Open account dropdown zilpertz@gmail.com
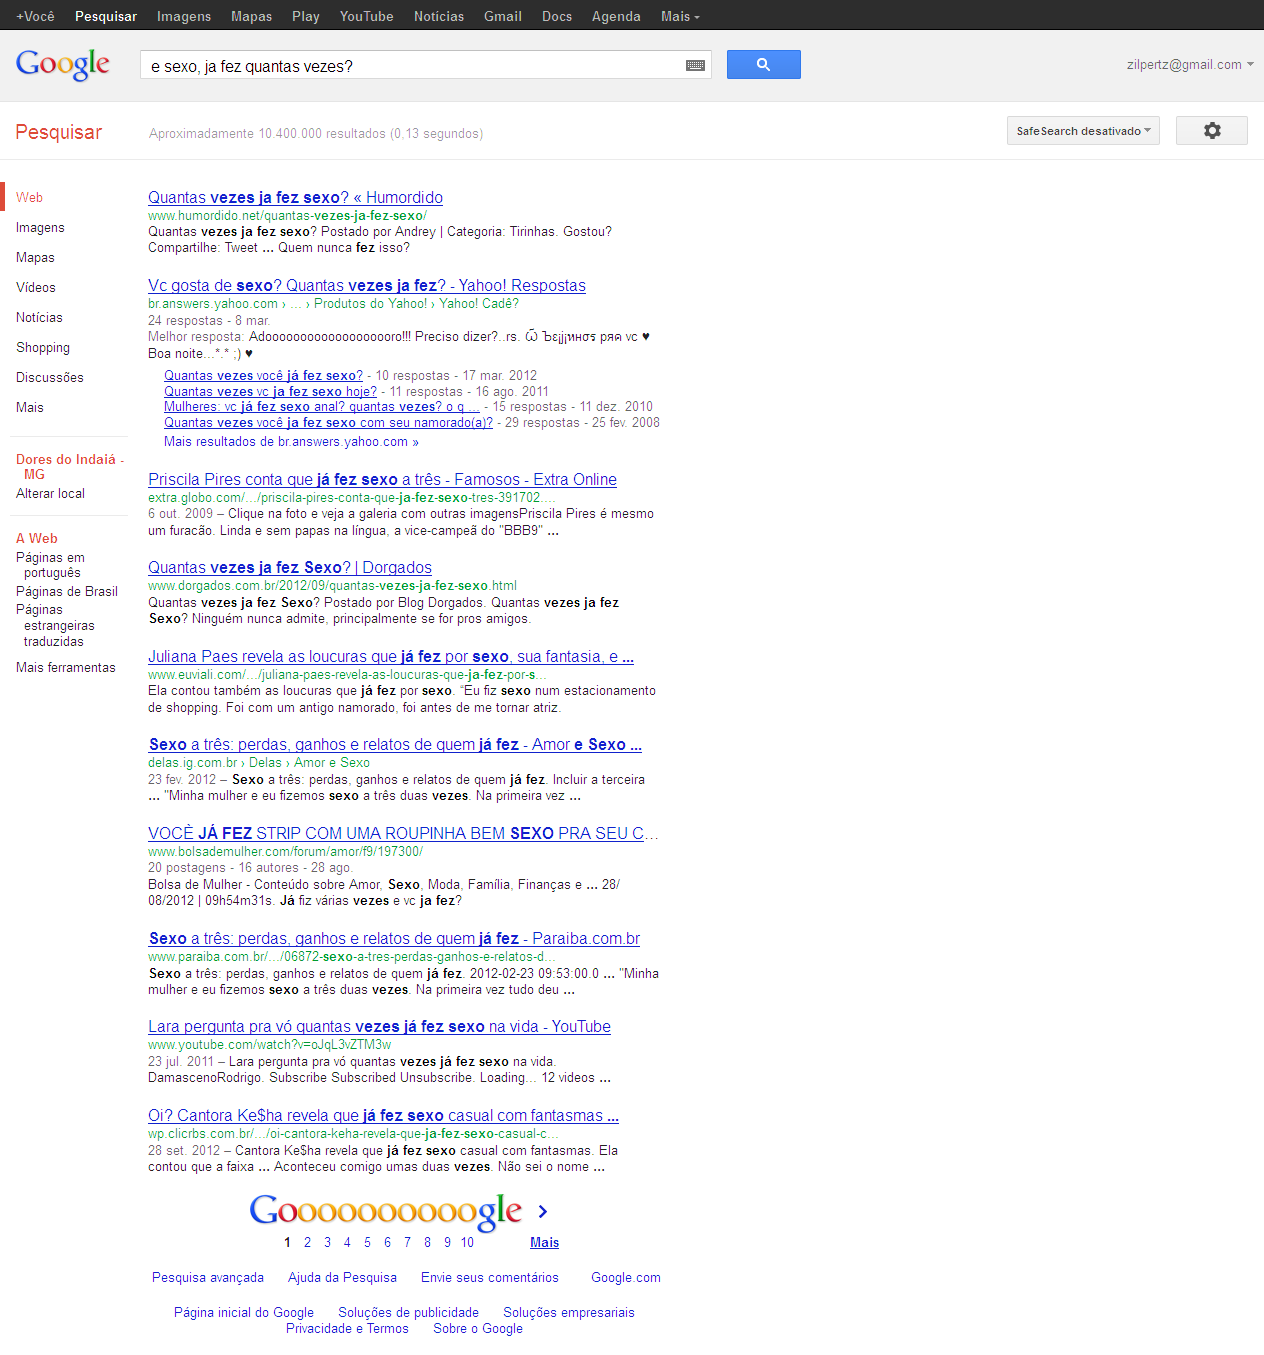The height and width of the screenshot is (1355, 1264). [x=1190, y=64]
